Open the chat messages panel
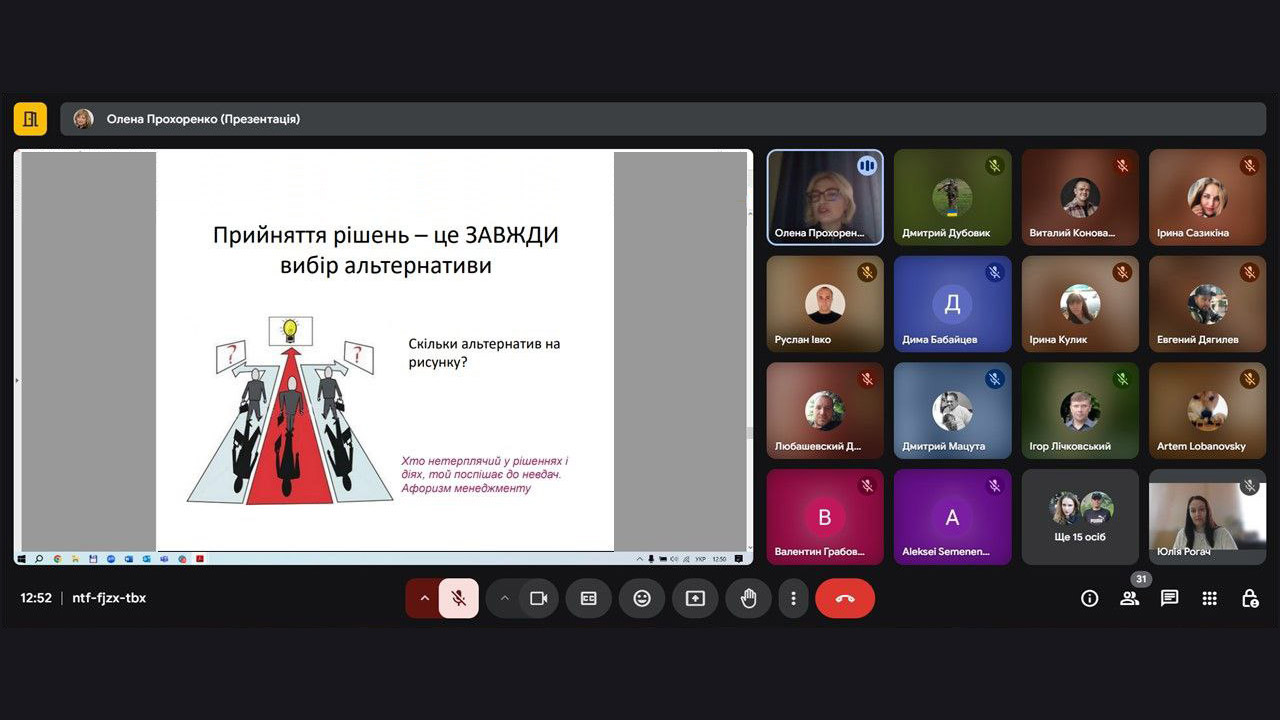The height and width of the screenshot is (720, 1280). 1169,598
